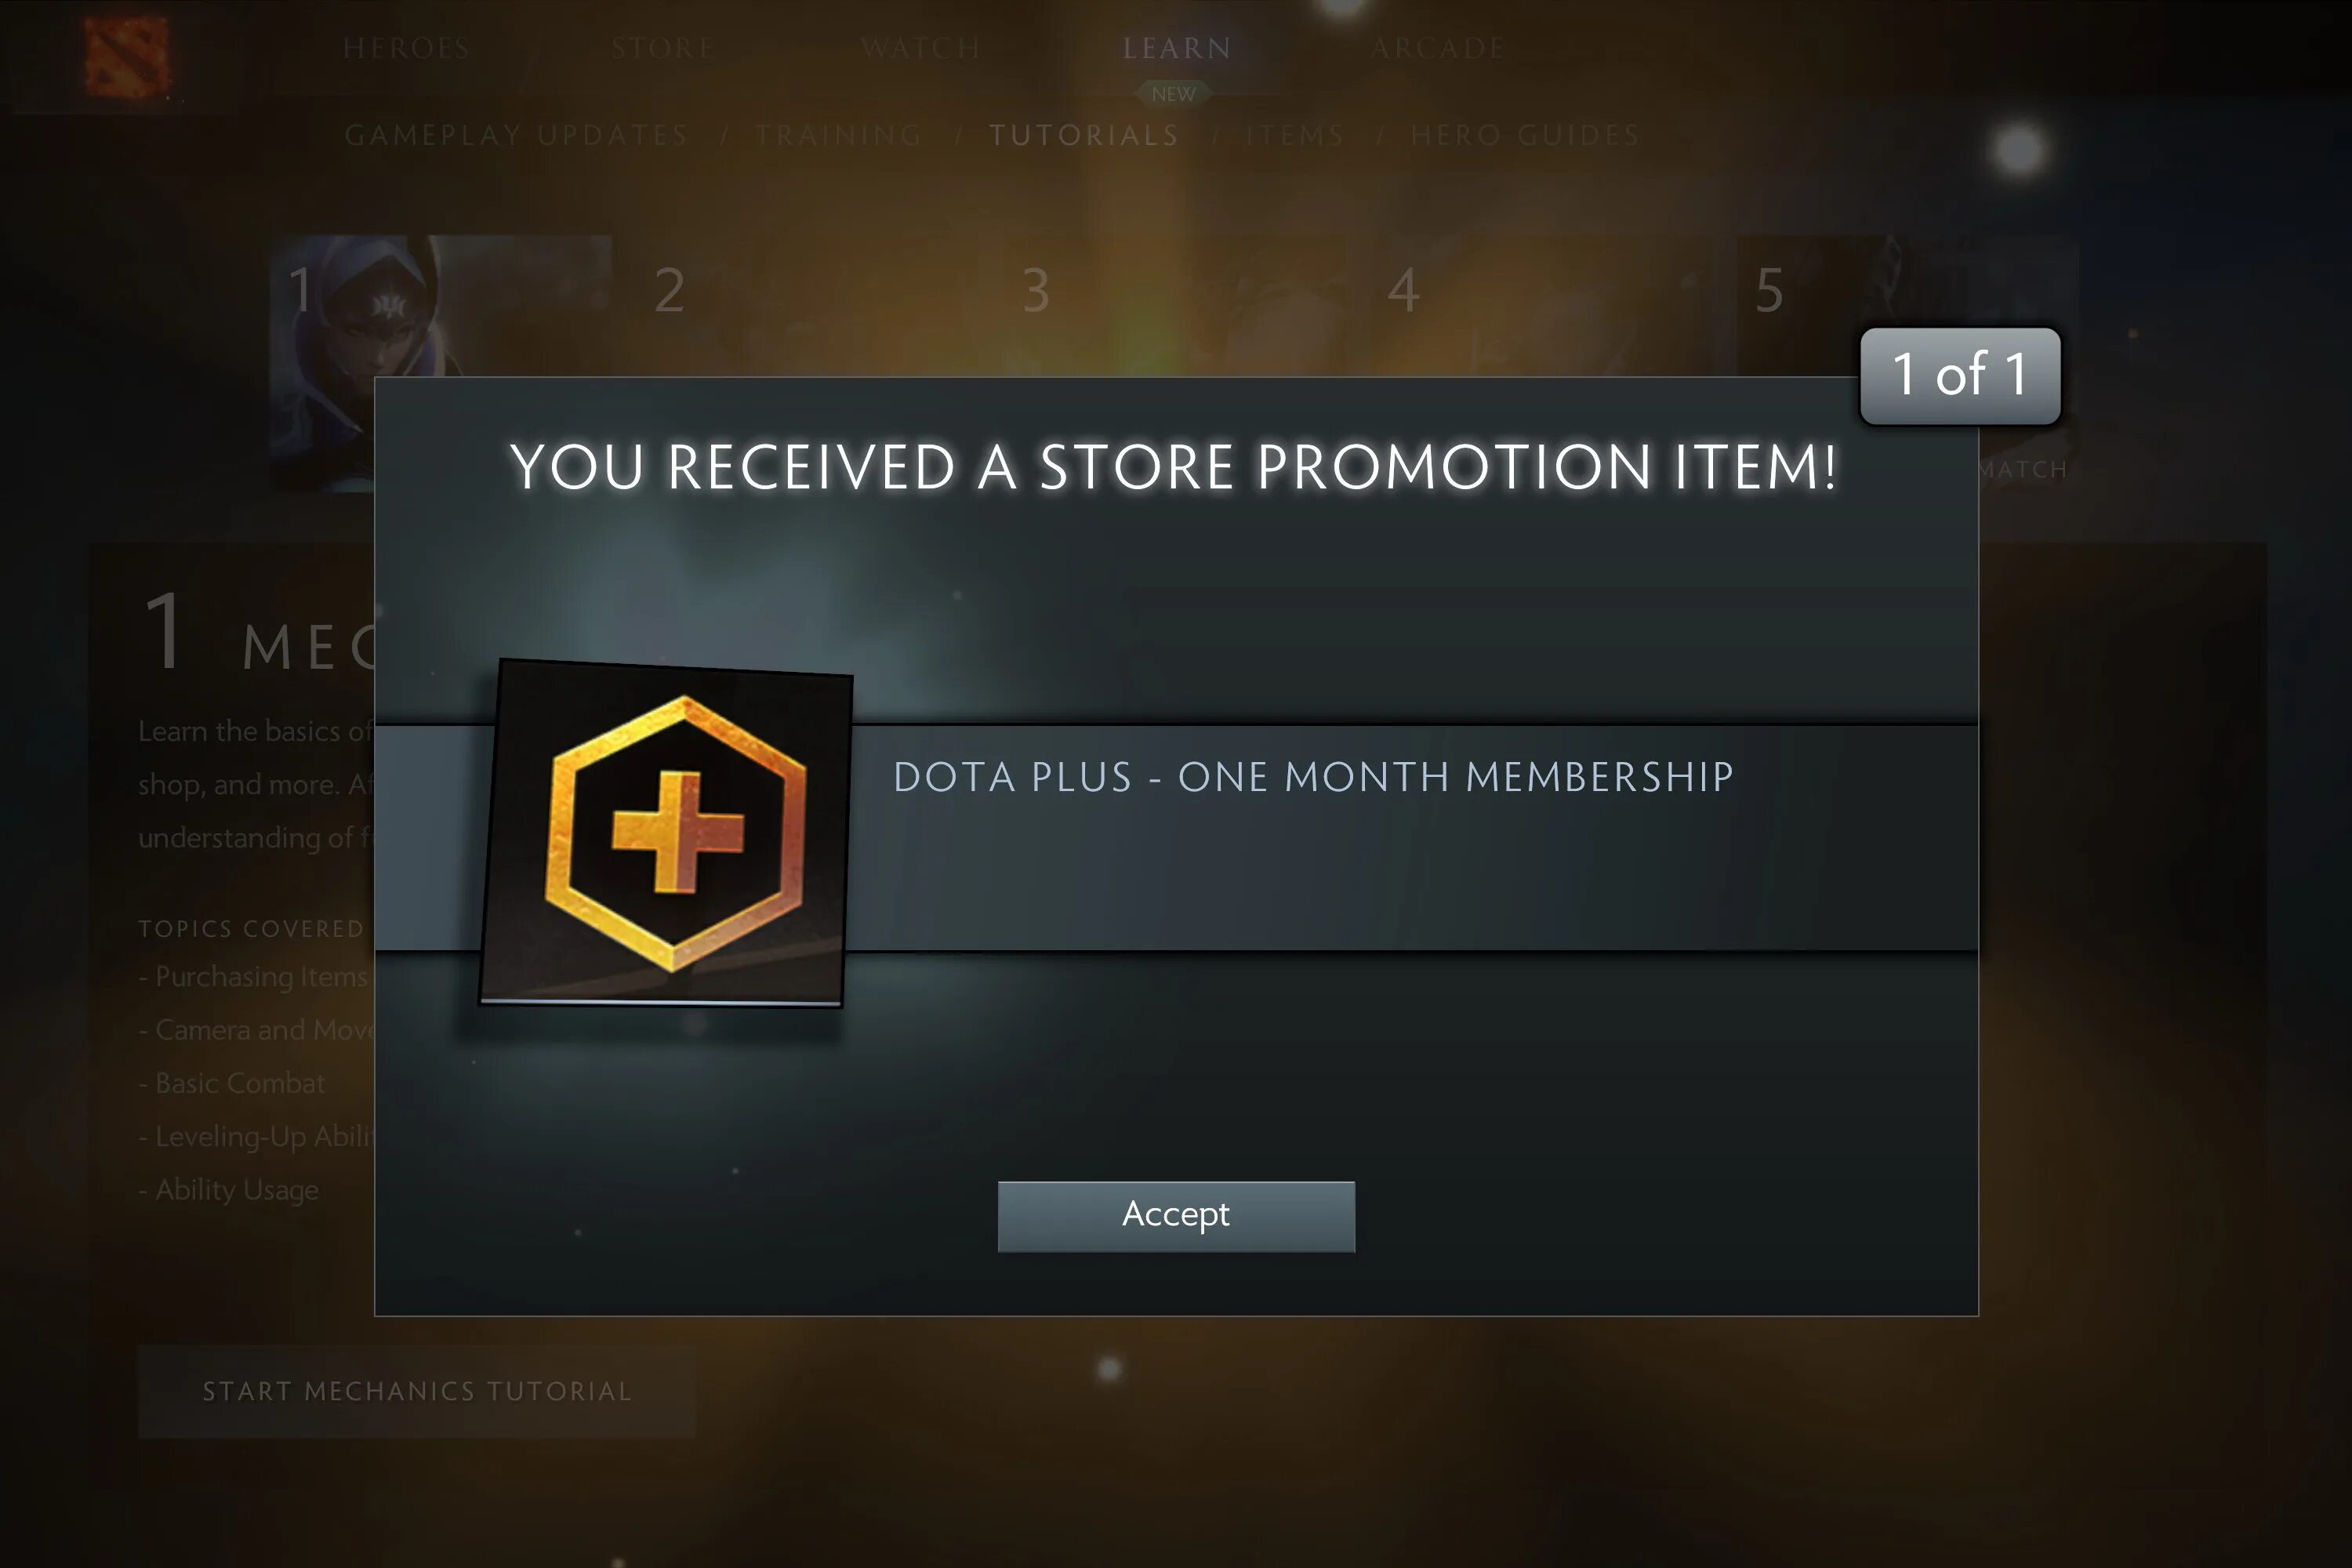Click Start Mechanics Tutorial button
Viewport: 2352px width, 1568px height.
pos(417,1391)
